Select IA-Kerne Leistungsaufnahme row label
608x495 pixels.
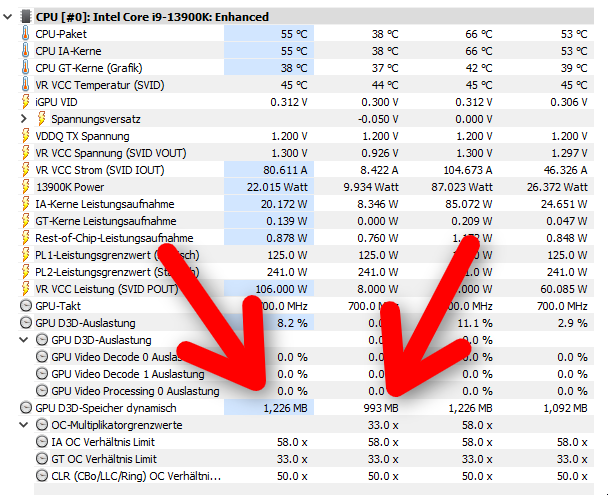pyautogui.click(x=105, y=204)
